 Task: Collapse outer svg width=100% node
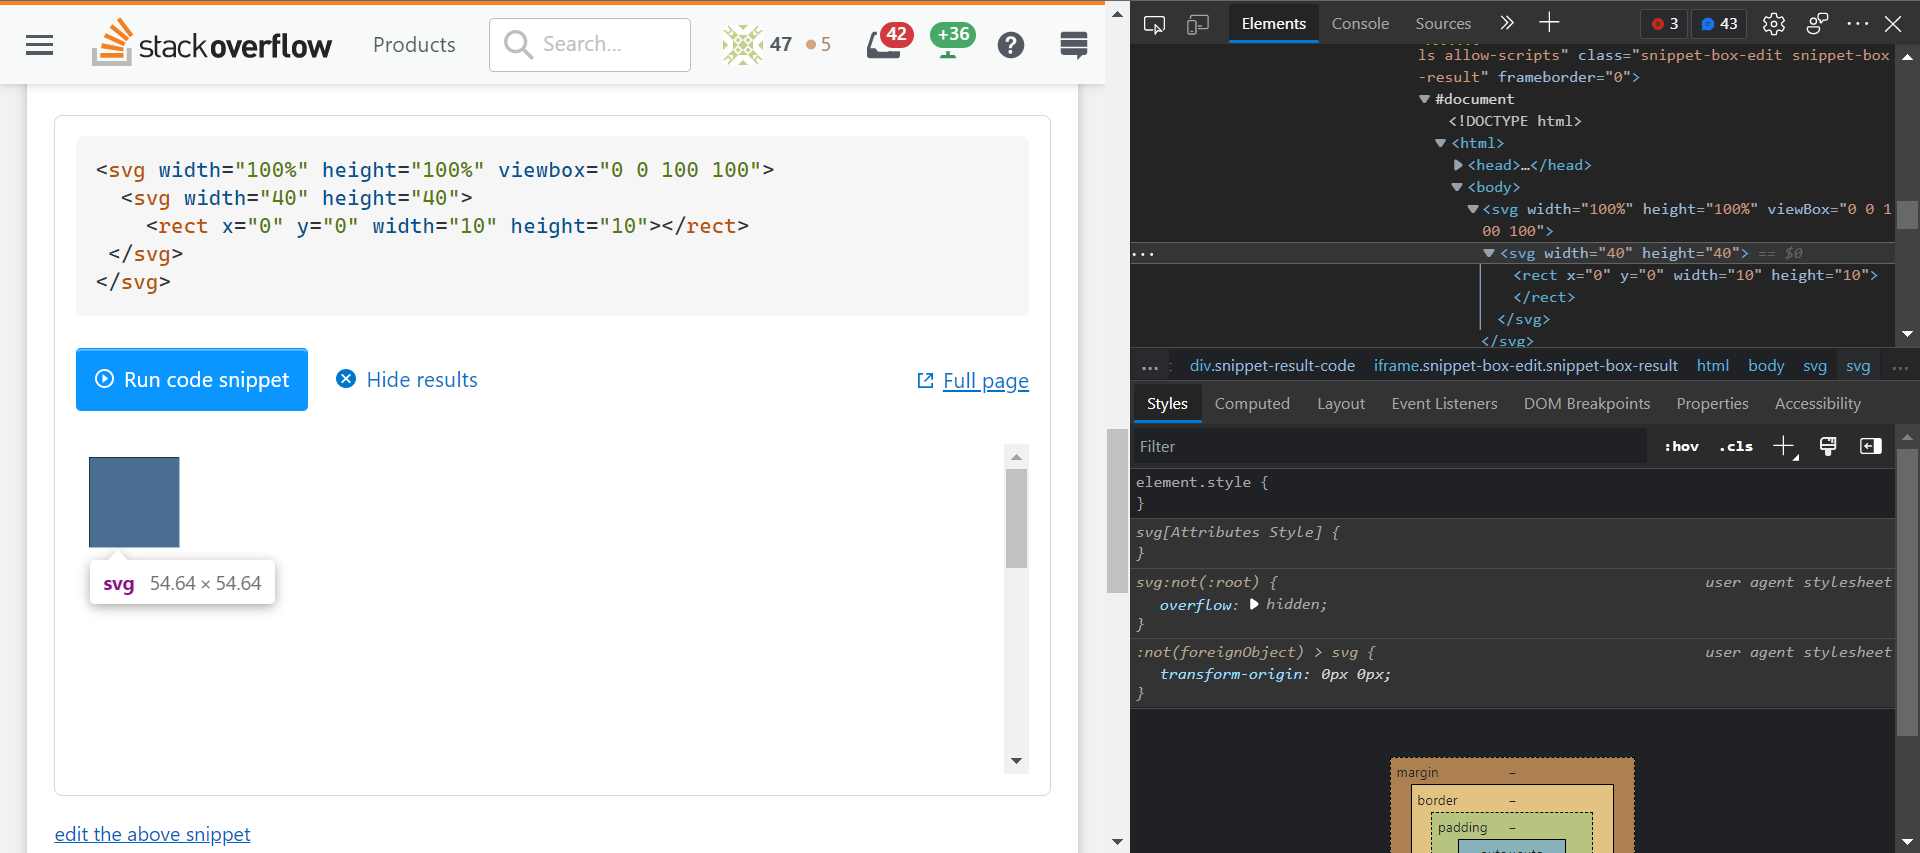(x=1473, y=209)
